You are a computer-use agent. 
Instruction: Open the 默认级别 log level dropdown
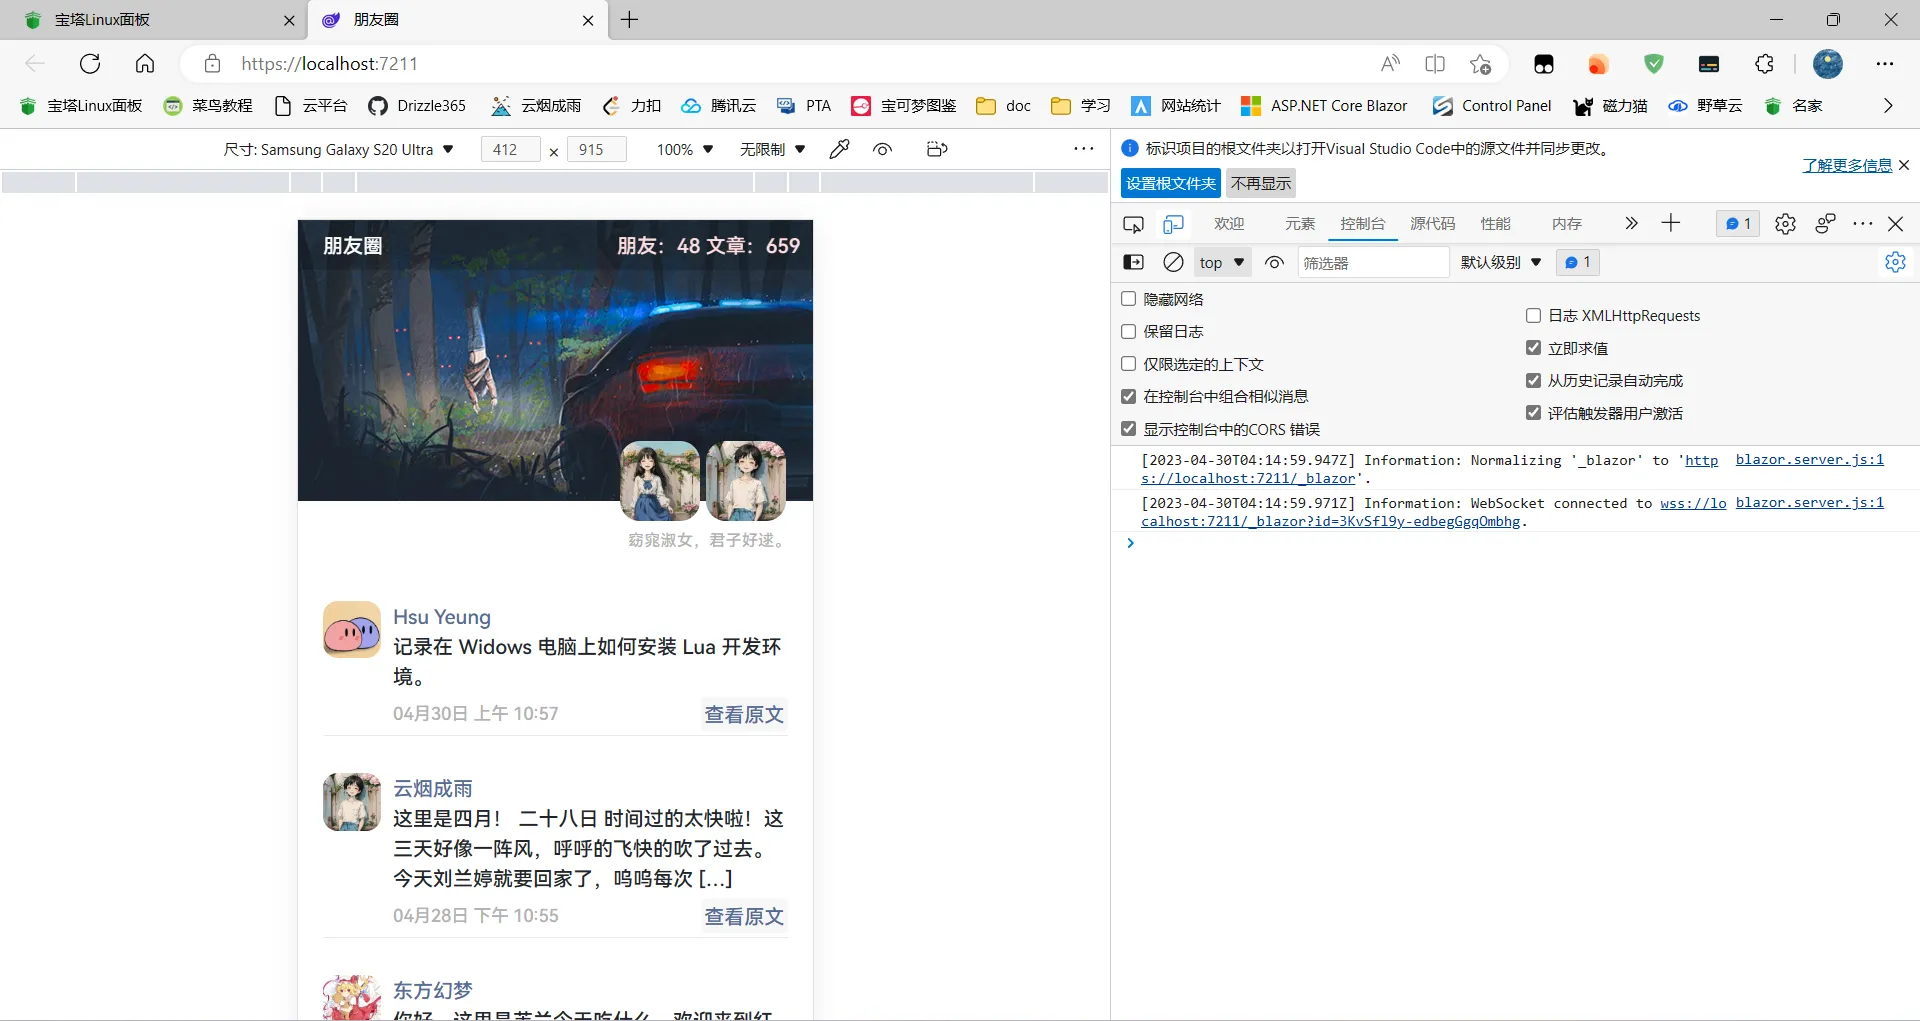click(1501, 262)
